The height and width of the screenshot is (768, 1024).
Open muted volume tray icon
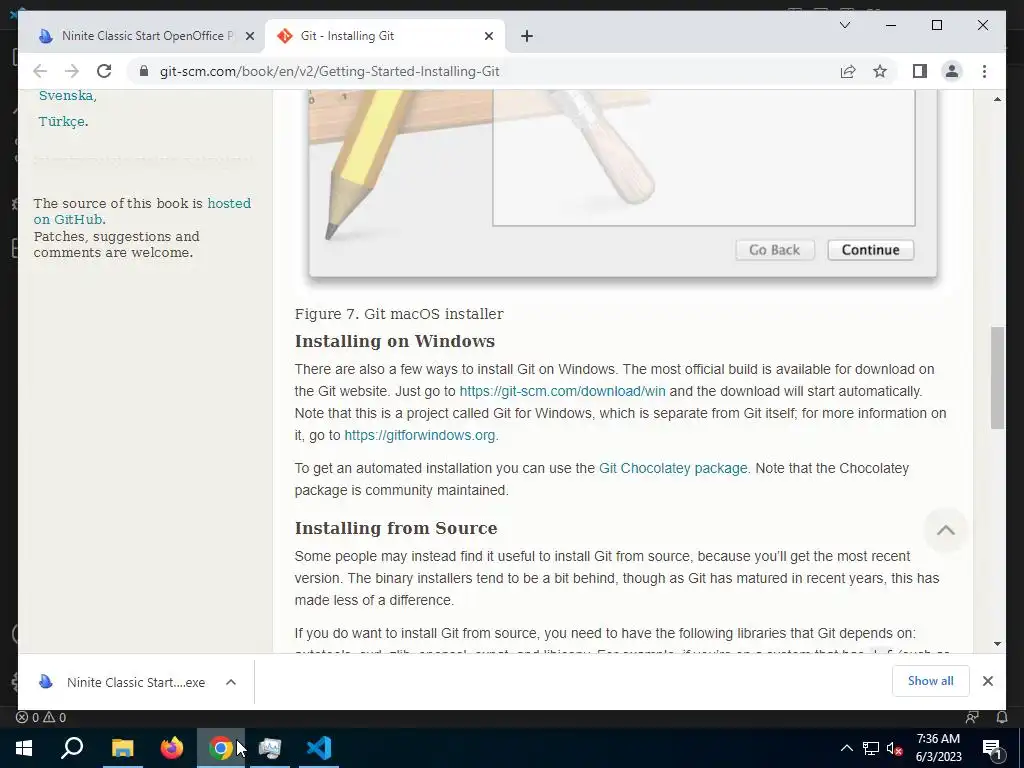pyautogui.click(x=895, y=748)
